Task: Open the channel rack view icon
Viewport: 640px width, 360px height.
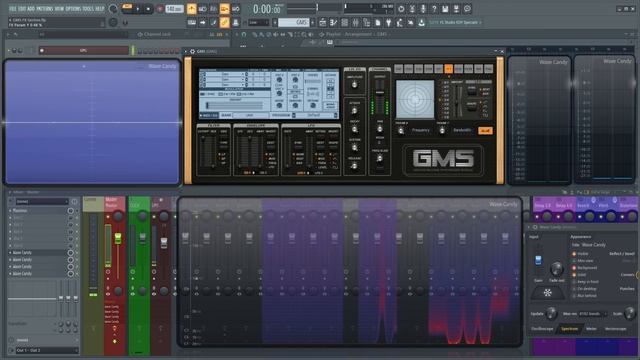Action: tap(344, 22)
